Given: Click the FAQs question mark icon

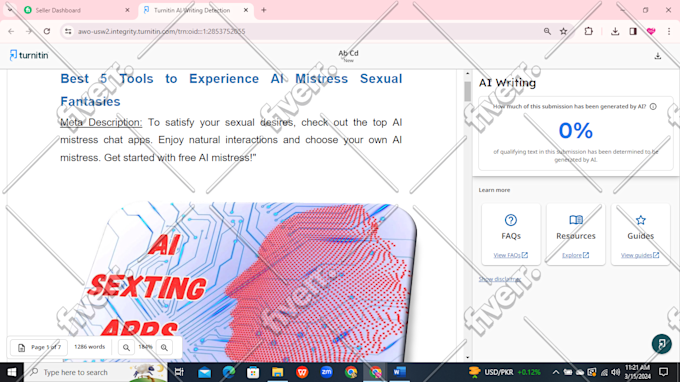Looking at the screenshot, I should coord(511,220).
